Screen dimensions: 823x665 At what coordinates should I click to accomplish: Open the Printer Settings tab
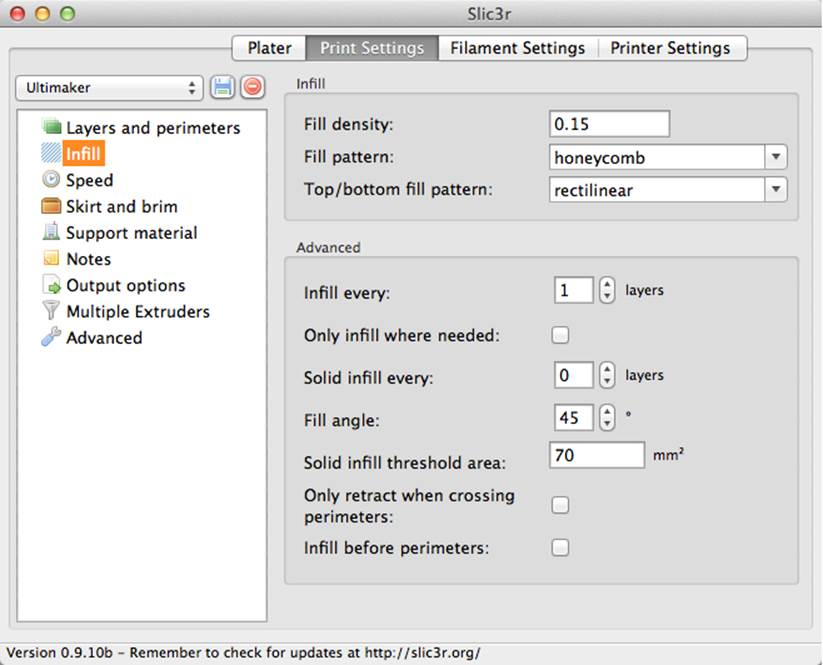coord(670,48)
